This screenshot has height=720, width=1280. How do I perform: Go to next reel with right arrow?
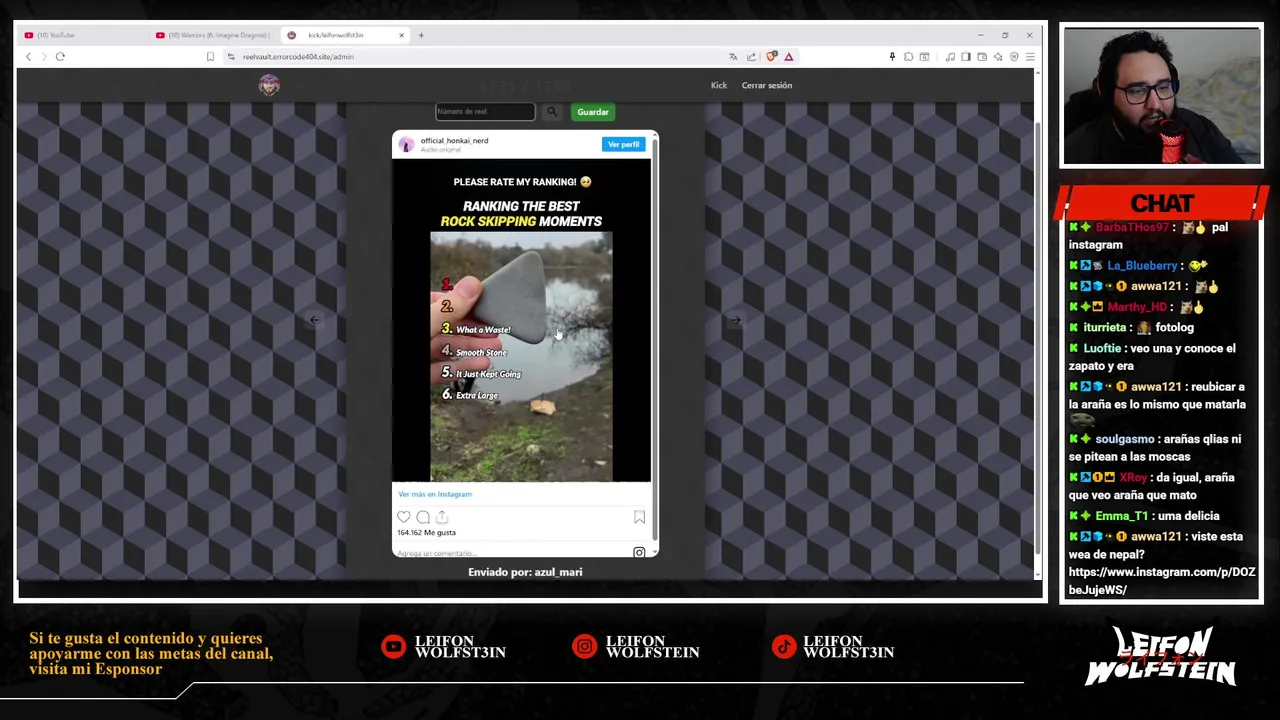click(x=736, y=320)
